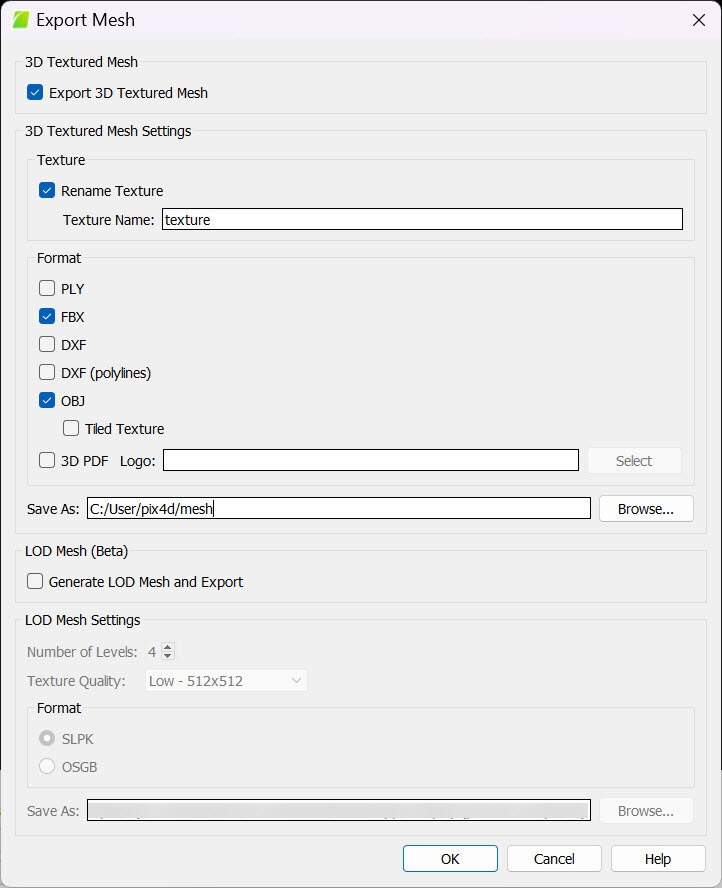Click the stepper up arrow for Number of Levels
722x888 pixels.
point(167,646)
